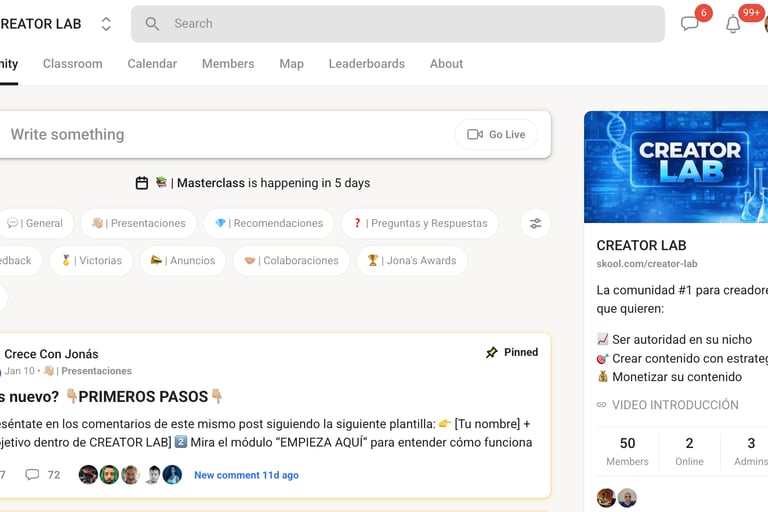Open the category filter settings icon
The width and height of the screenshot is (768, 512).
click(x=535, y=223)
